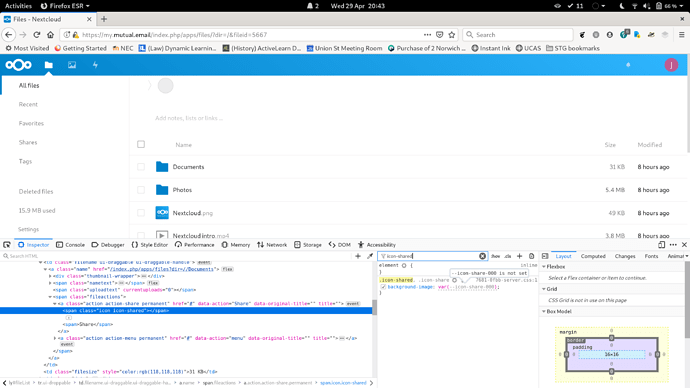This screenshot has width=690, height=388.
Task: Select the Nextcloud.png row checkbox
Action: (141, 213)
